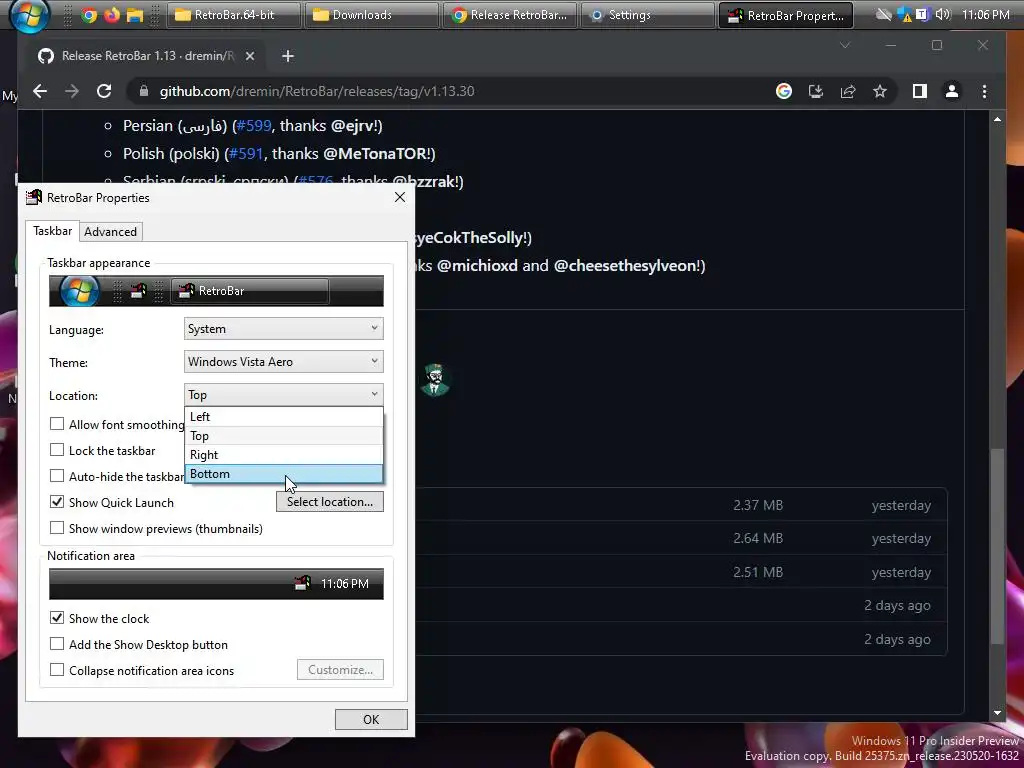Image resolution: width=1024 pixels, height=768 pixels.
Task: Go forward in Chrome
Action: tap(72, 91)
